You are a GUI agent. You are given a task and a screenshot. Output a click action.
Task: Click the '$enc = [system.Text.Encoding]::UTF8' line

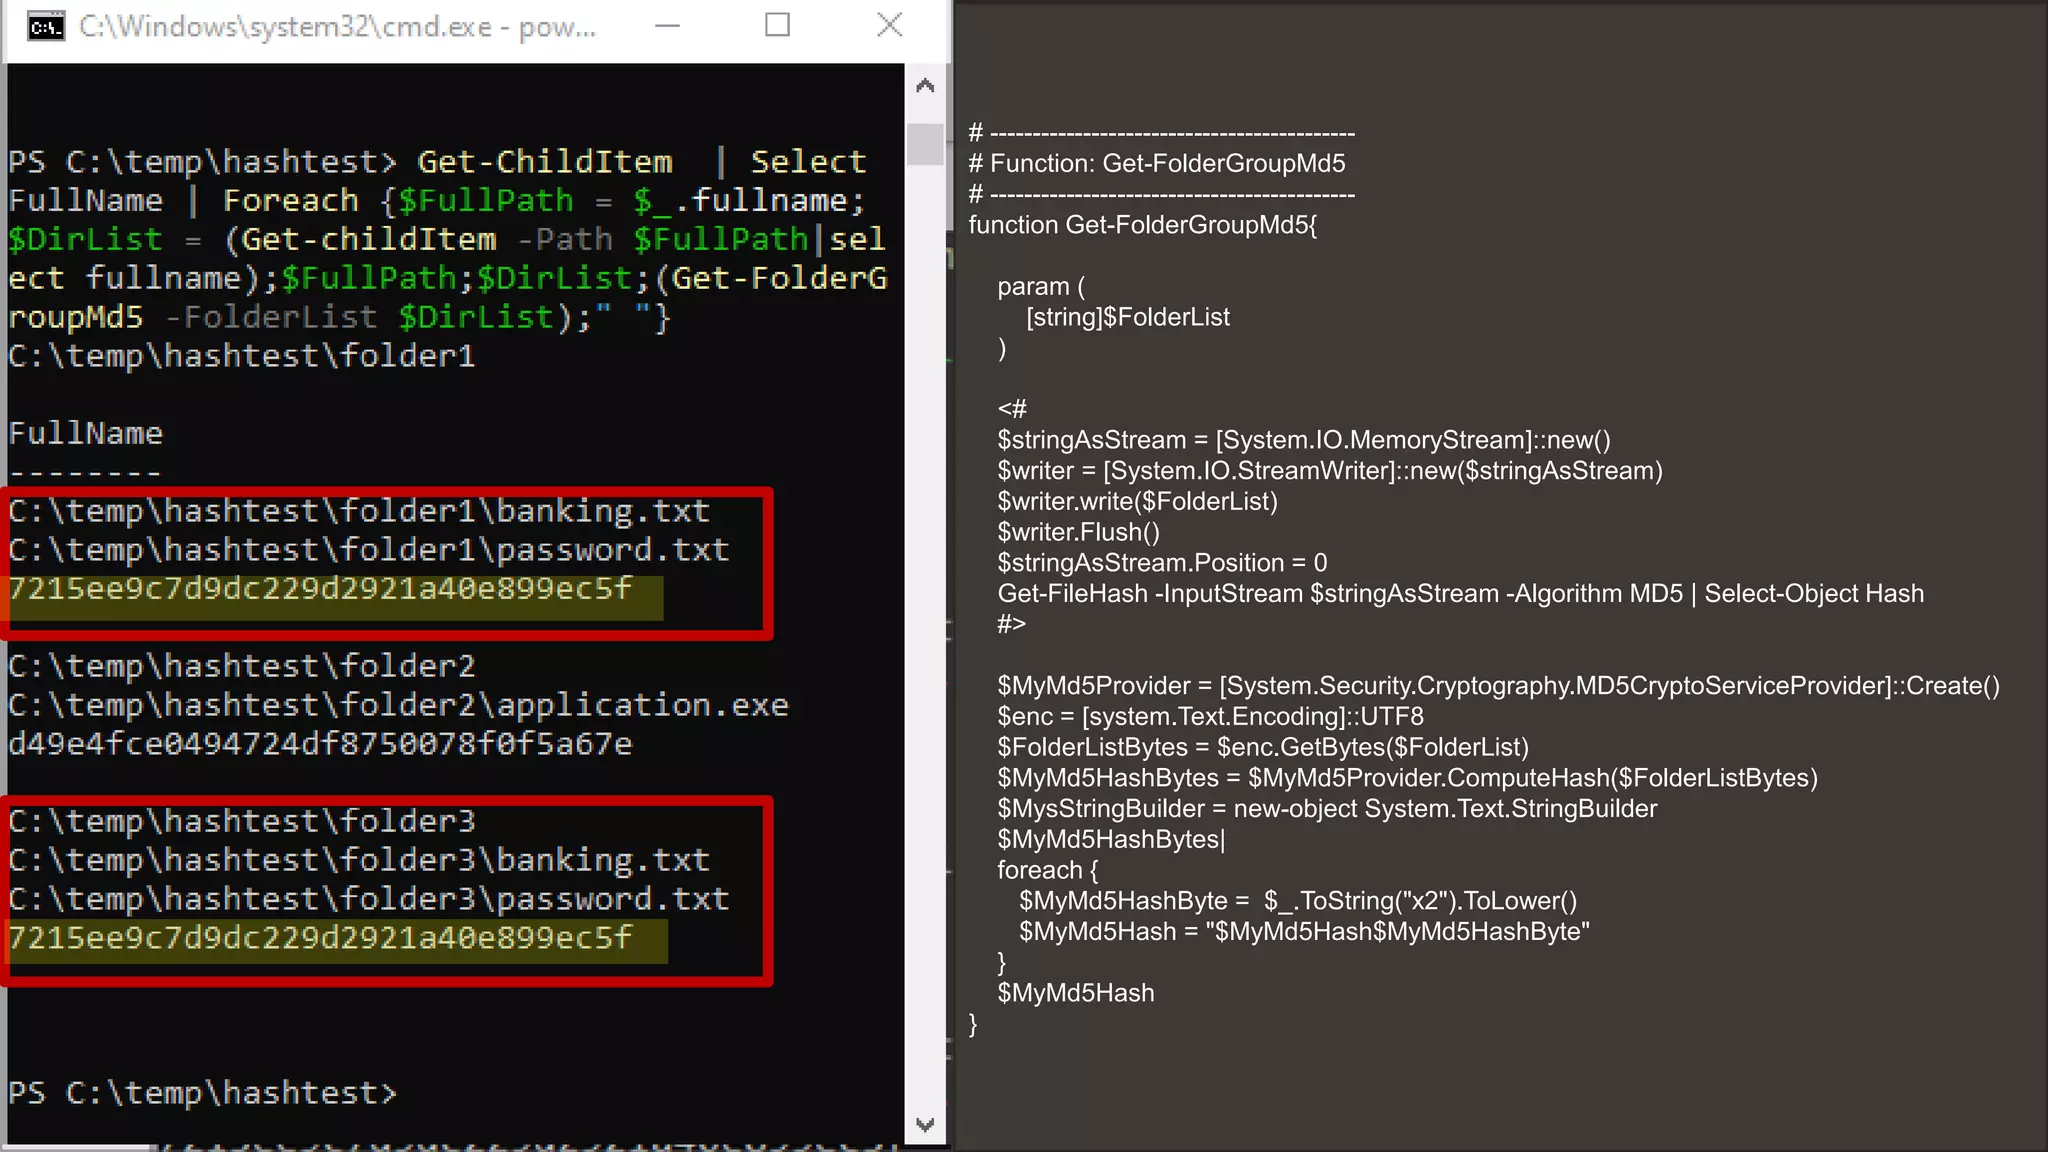pyautogui.click(x=1211, y=717)
